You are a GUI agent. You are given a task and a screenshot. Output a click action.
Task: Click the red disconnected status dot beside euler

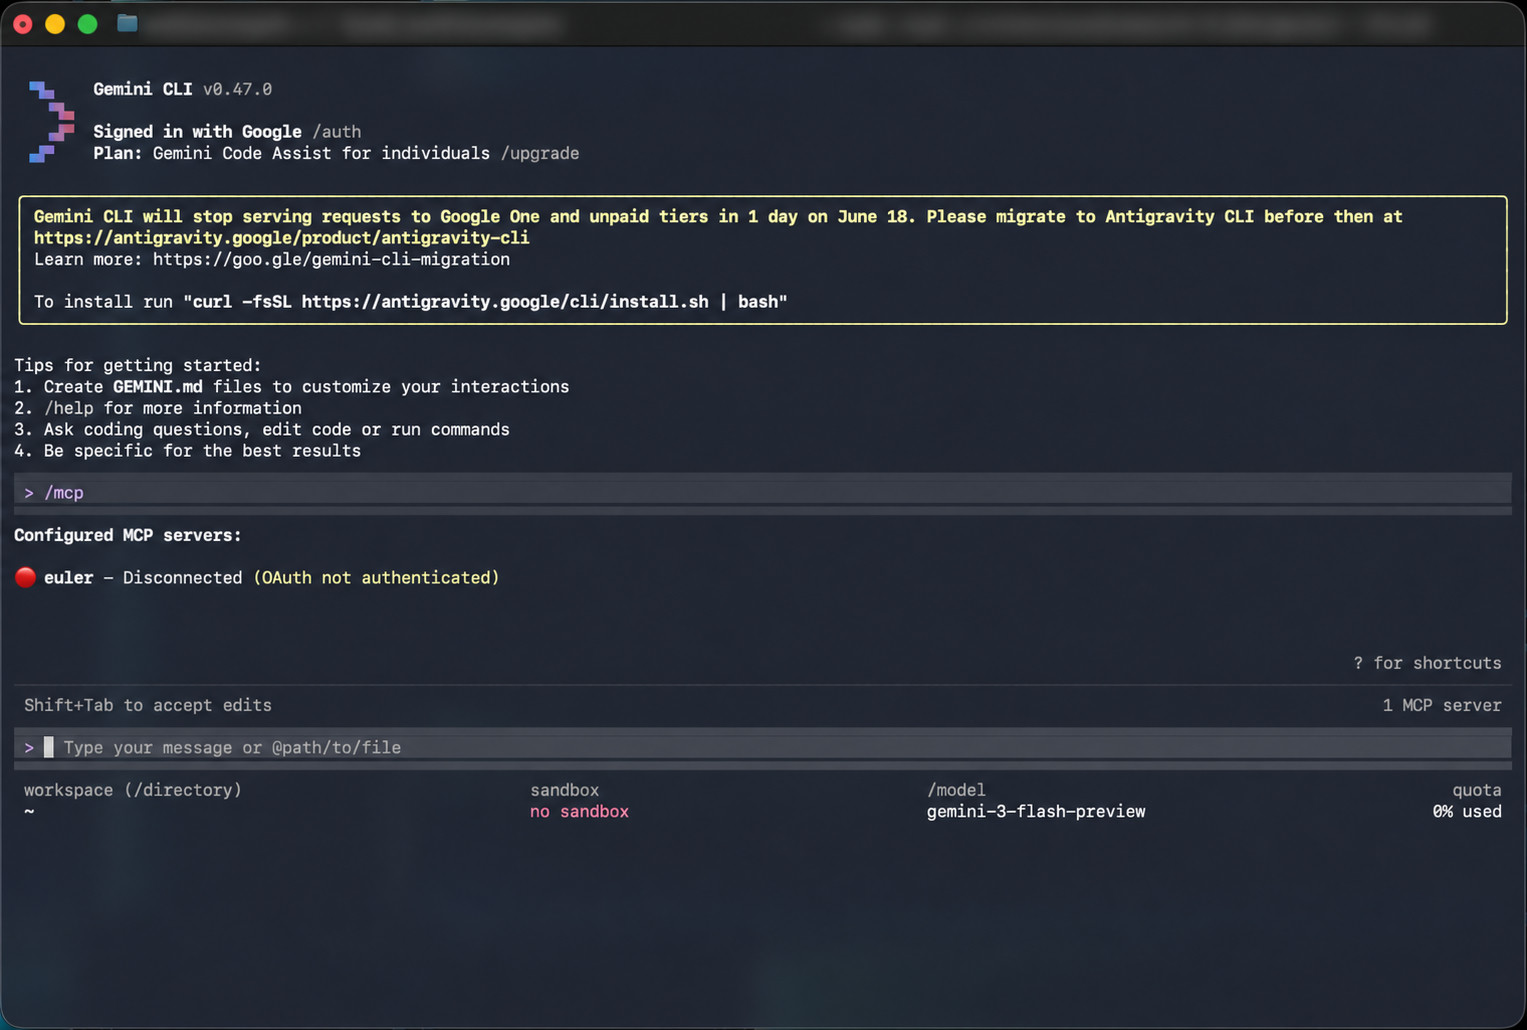[x=26, y=577]
